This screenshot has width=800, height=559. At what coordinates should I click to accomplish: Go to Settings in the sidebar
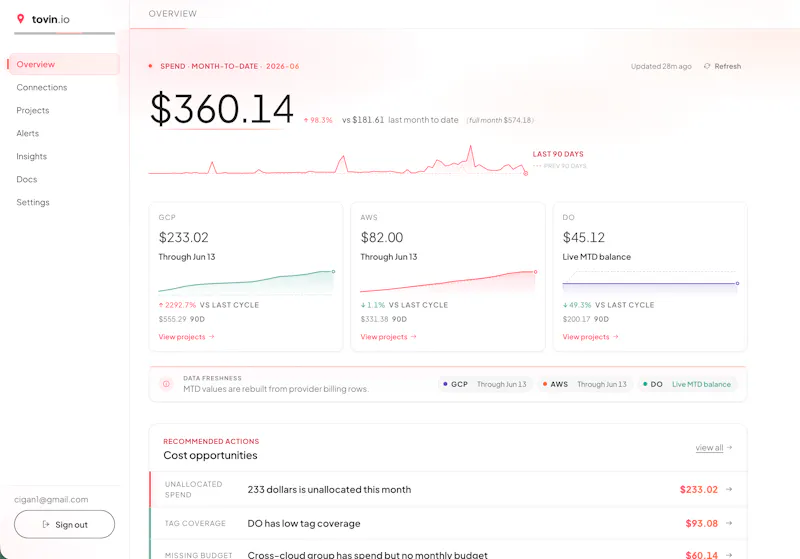point(33,202)
